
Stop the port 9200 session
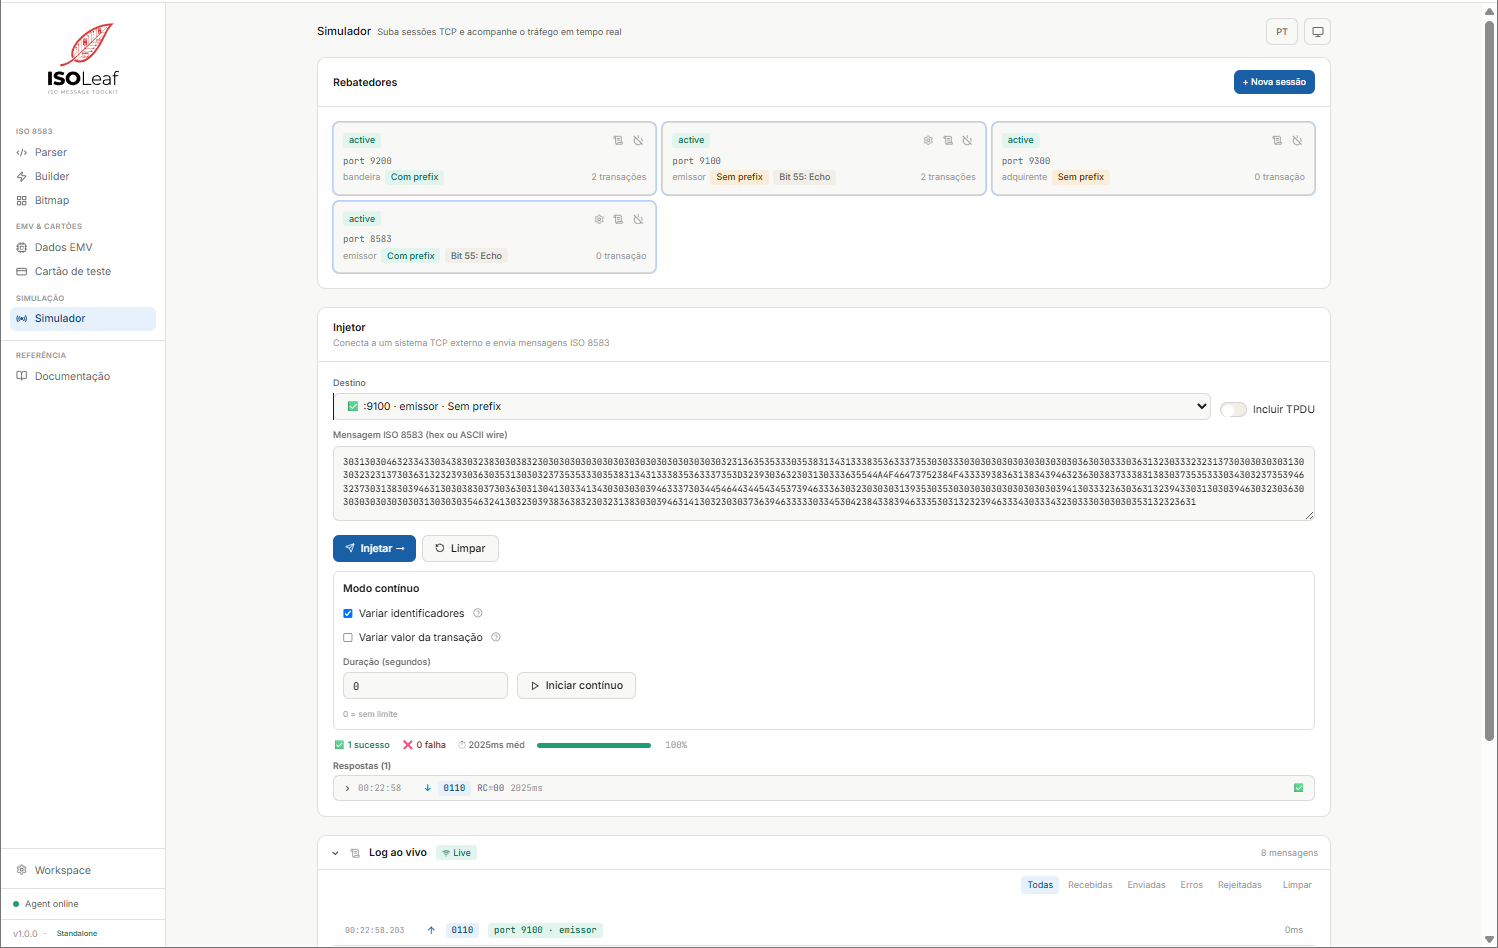coord(638,140)
